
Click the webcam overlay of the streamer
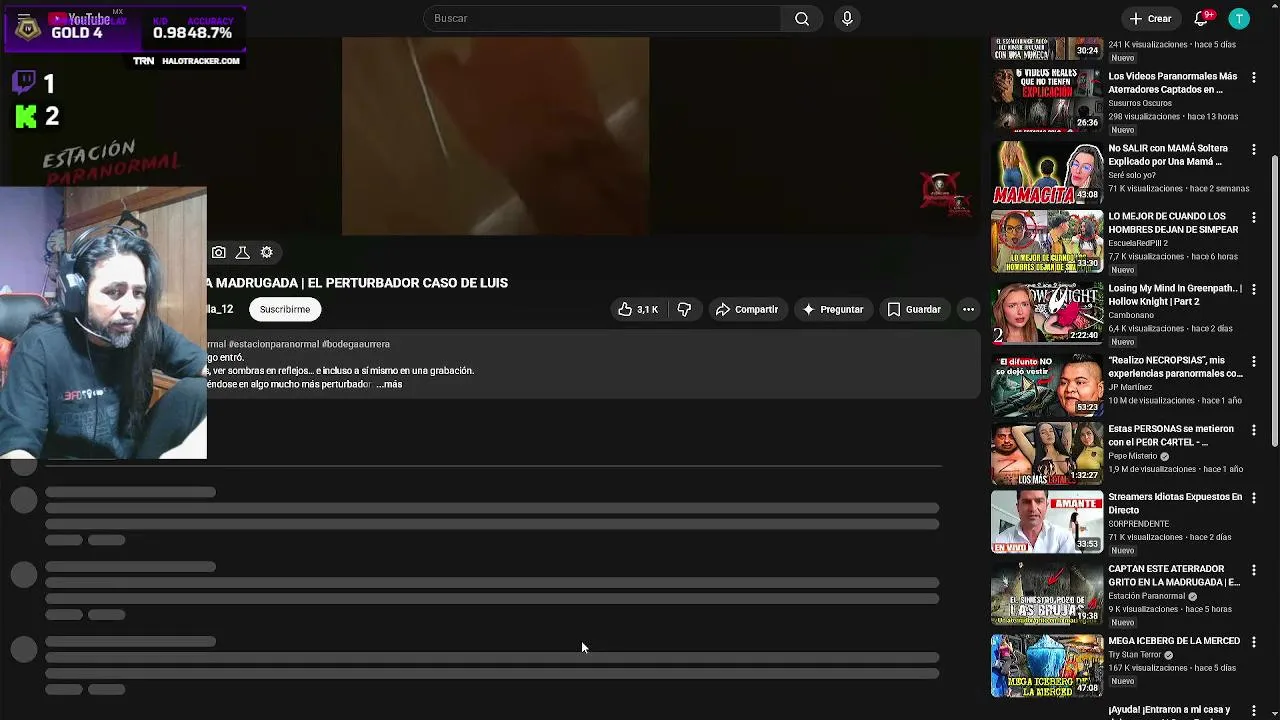pyautogui.click(x=104, y=323)
